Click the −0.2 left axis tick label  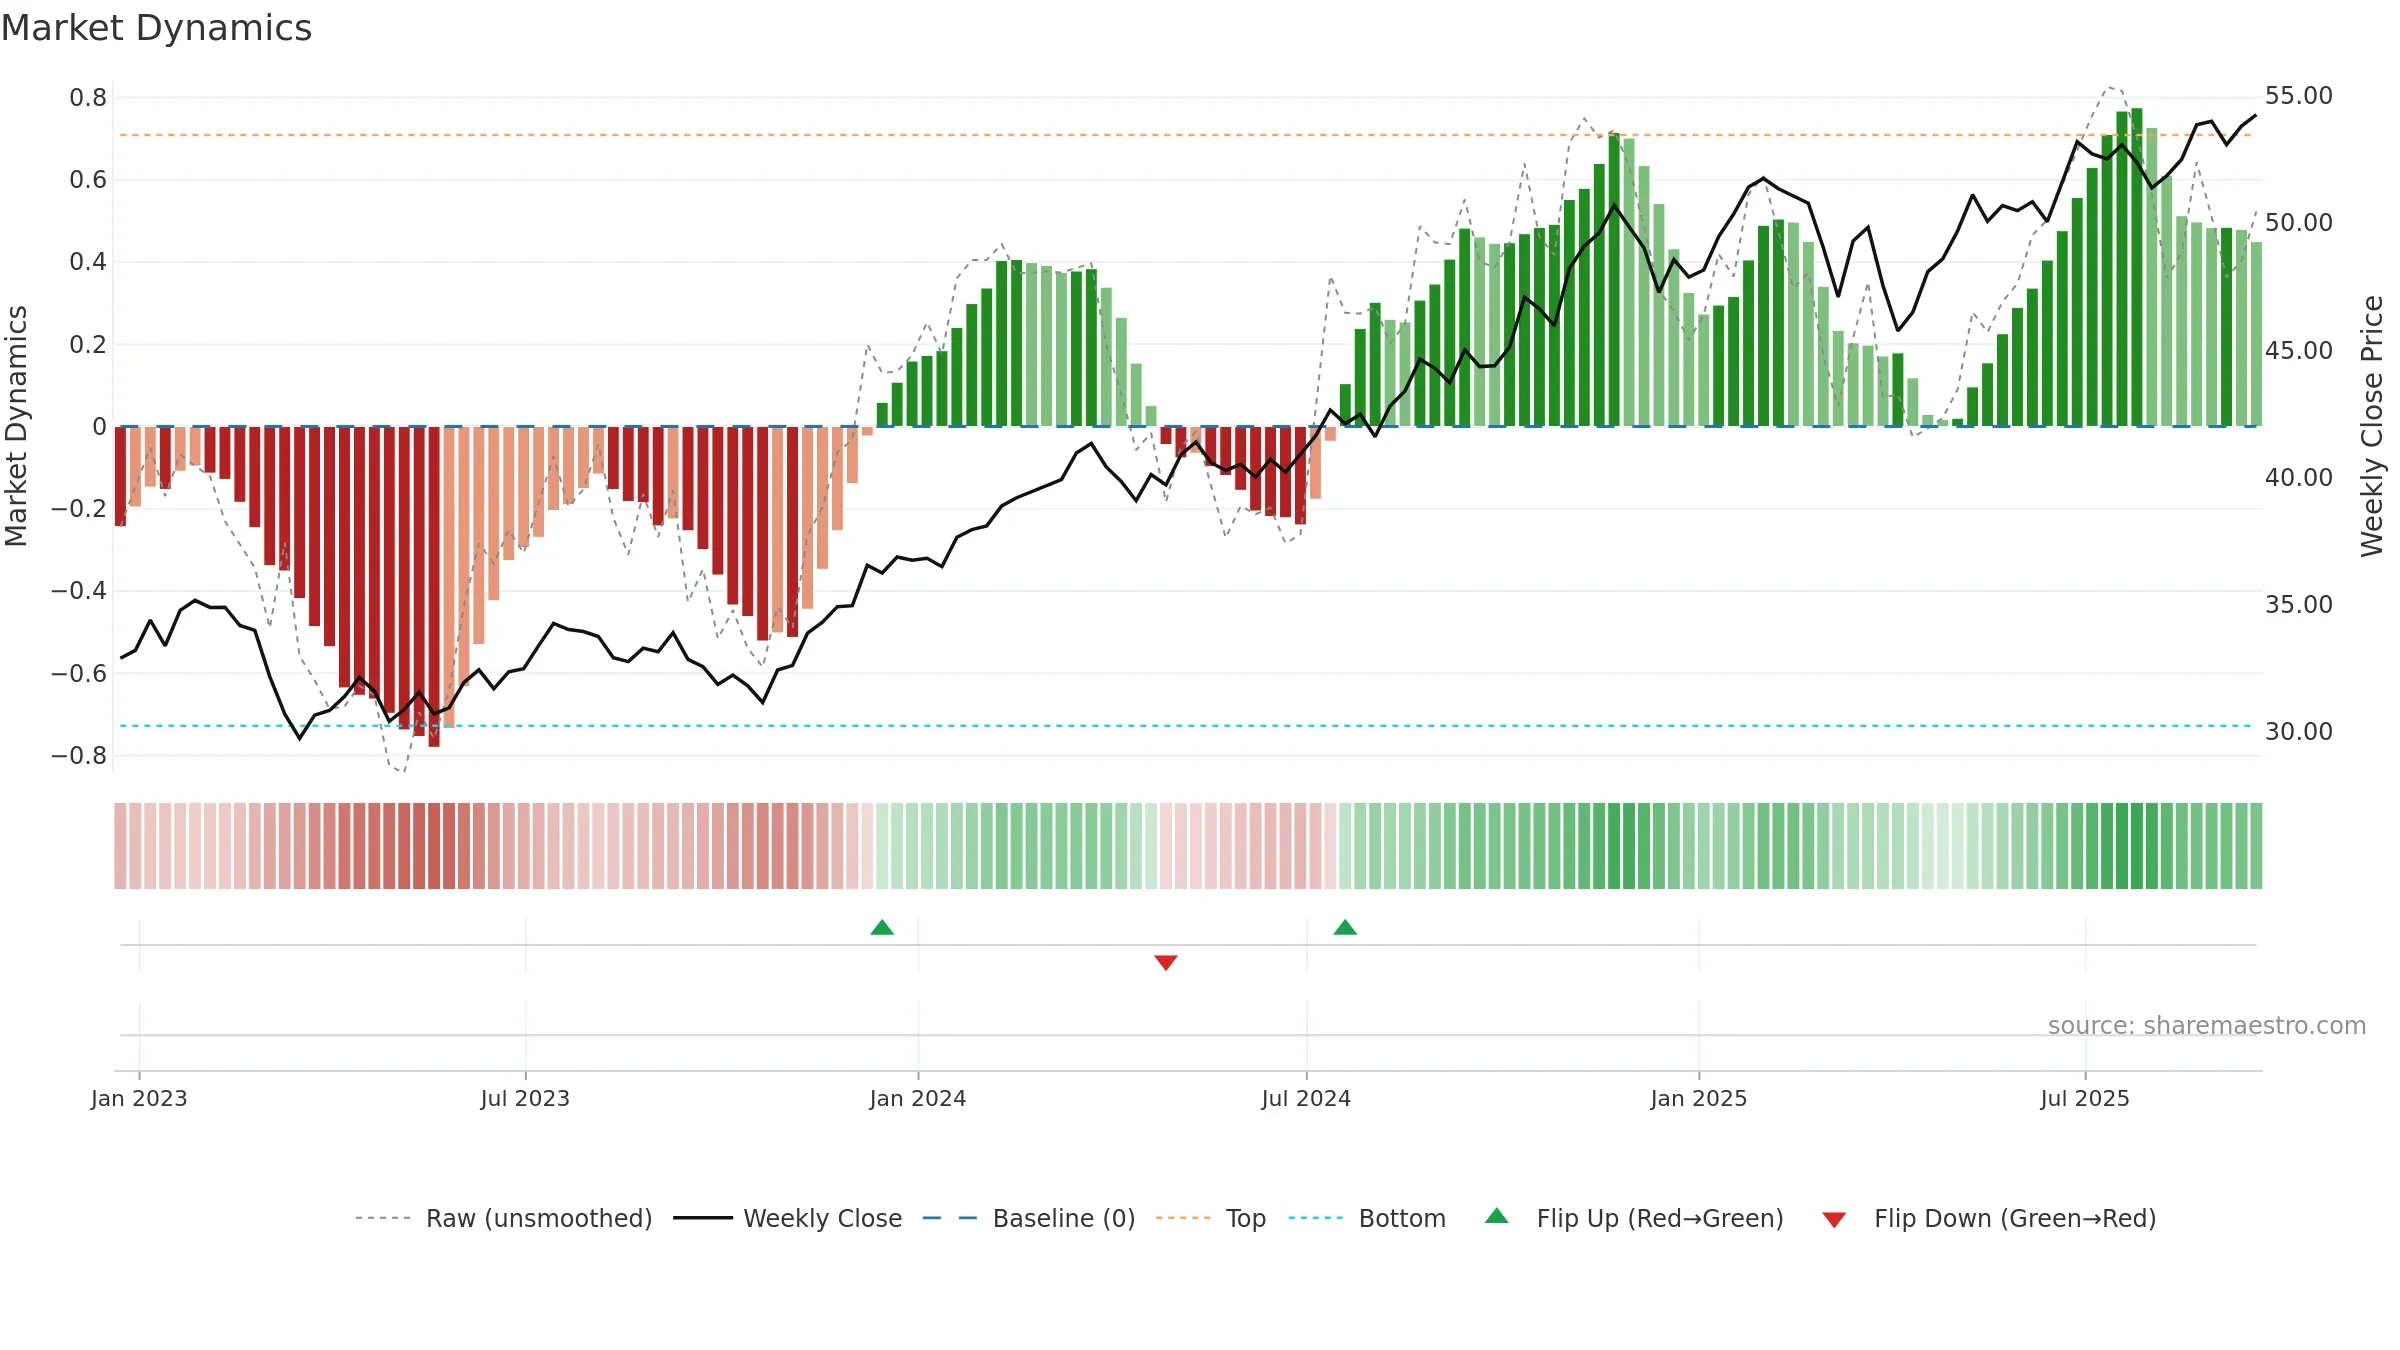click(x=79, y=509)
